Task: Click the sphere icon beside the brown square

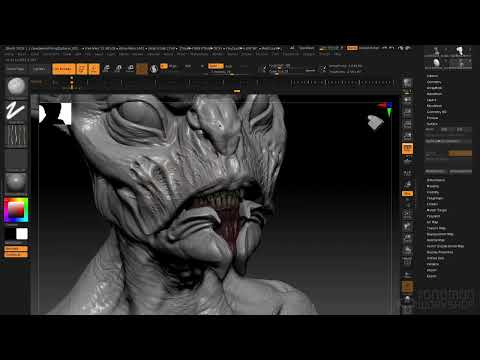Action: (154, 69)
